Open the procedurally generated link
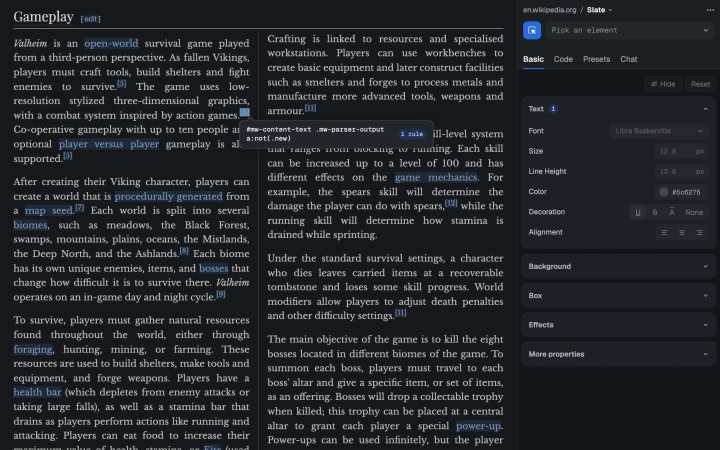The image size is (720, 450). [x=169, y=196]
